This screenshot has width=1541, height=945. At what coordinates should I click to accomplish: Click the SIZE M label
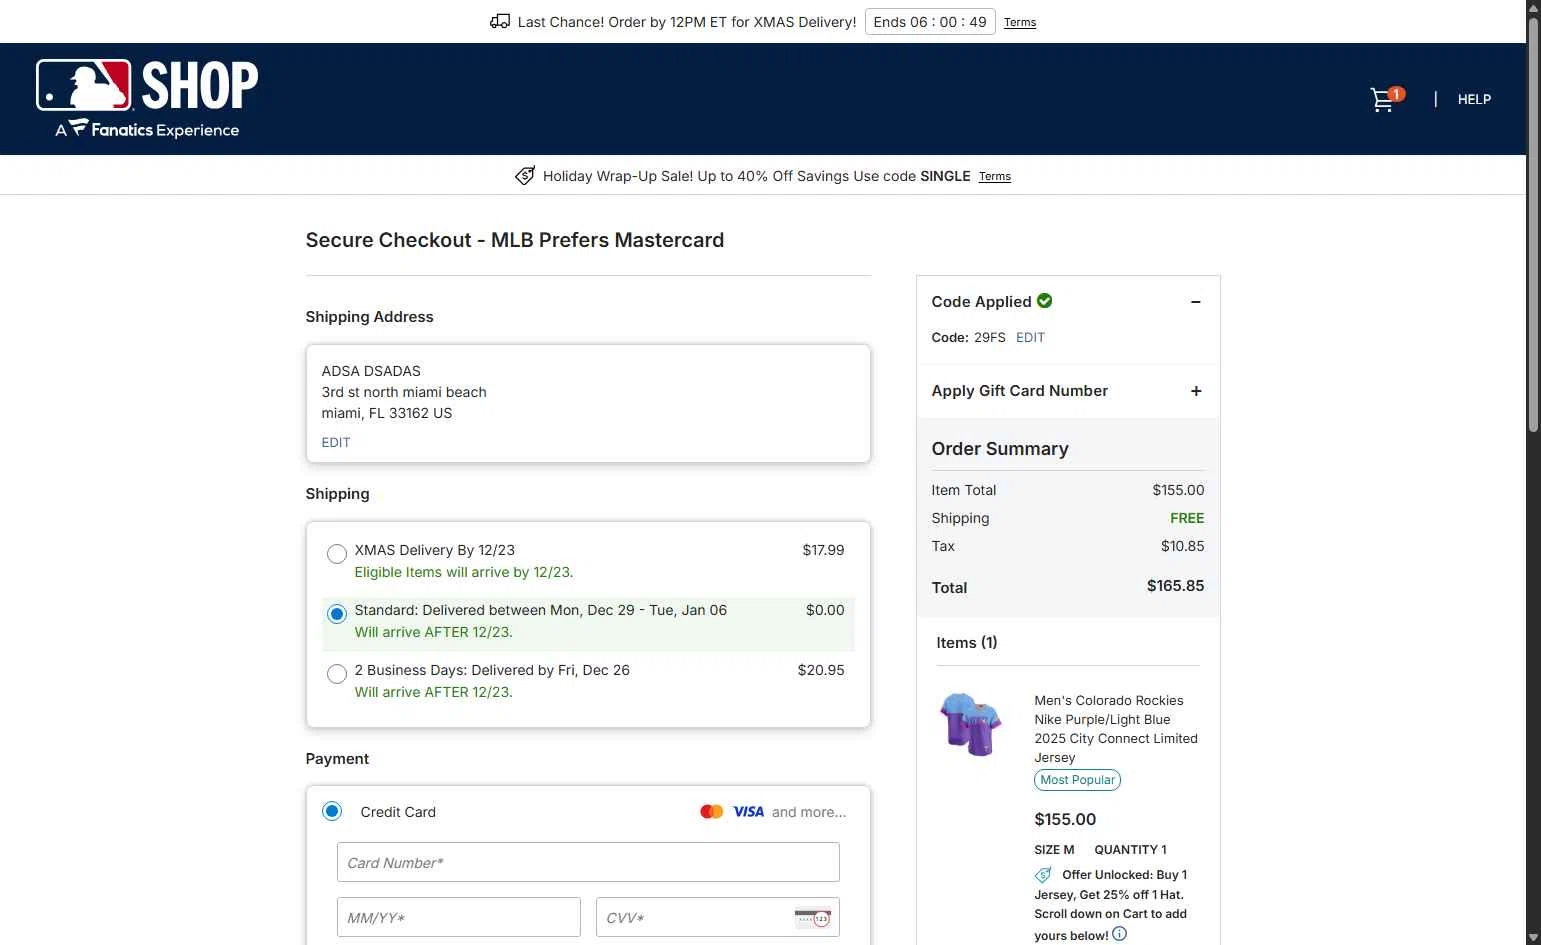coord(1054,850)
